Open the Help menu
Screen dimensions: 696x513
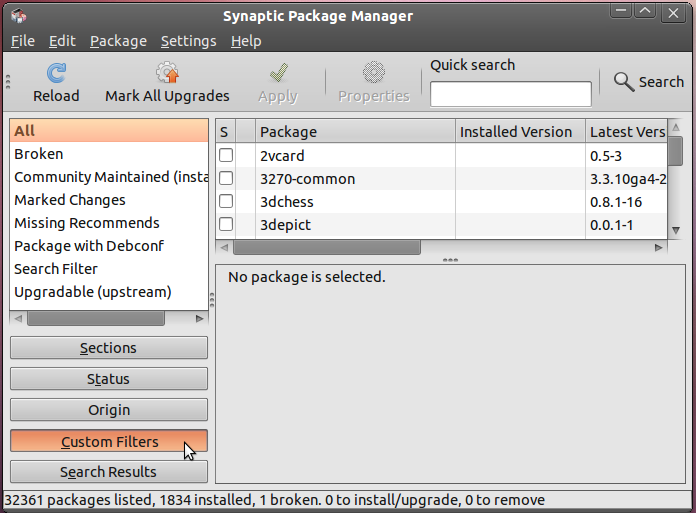tap(246, 41)
